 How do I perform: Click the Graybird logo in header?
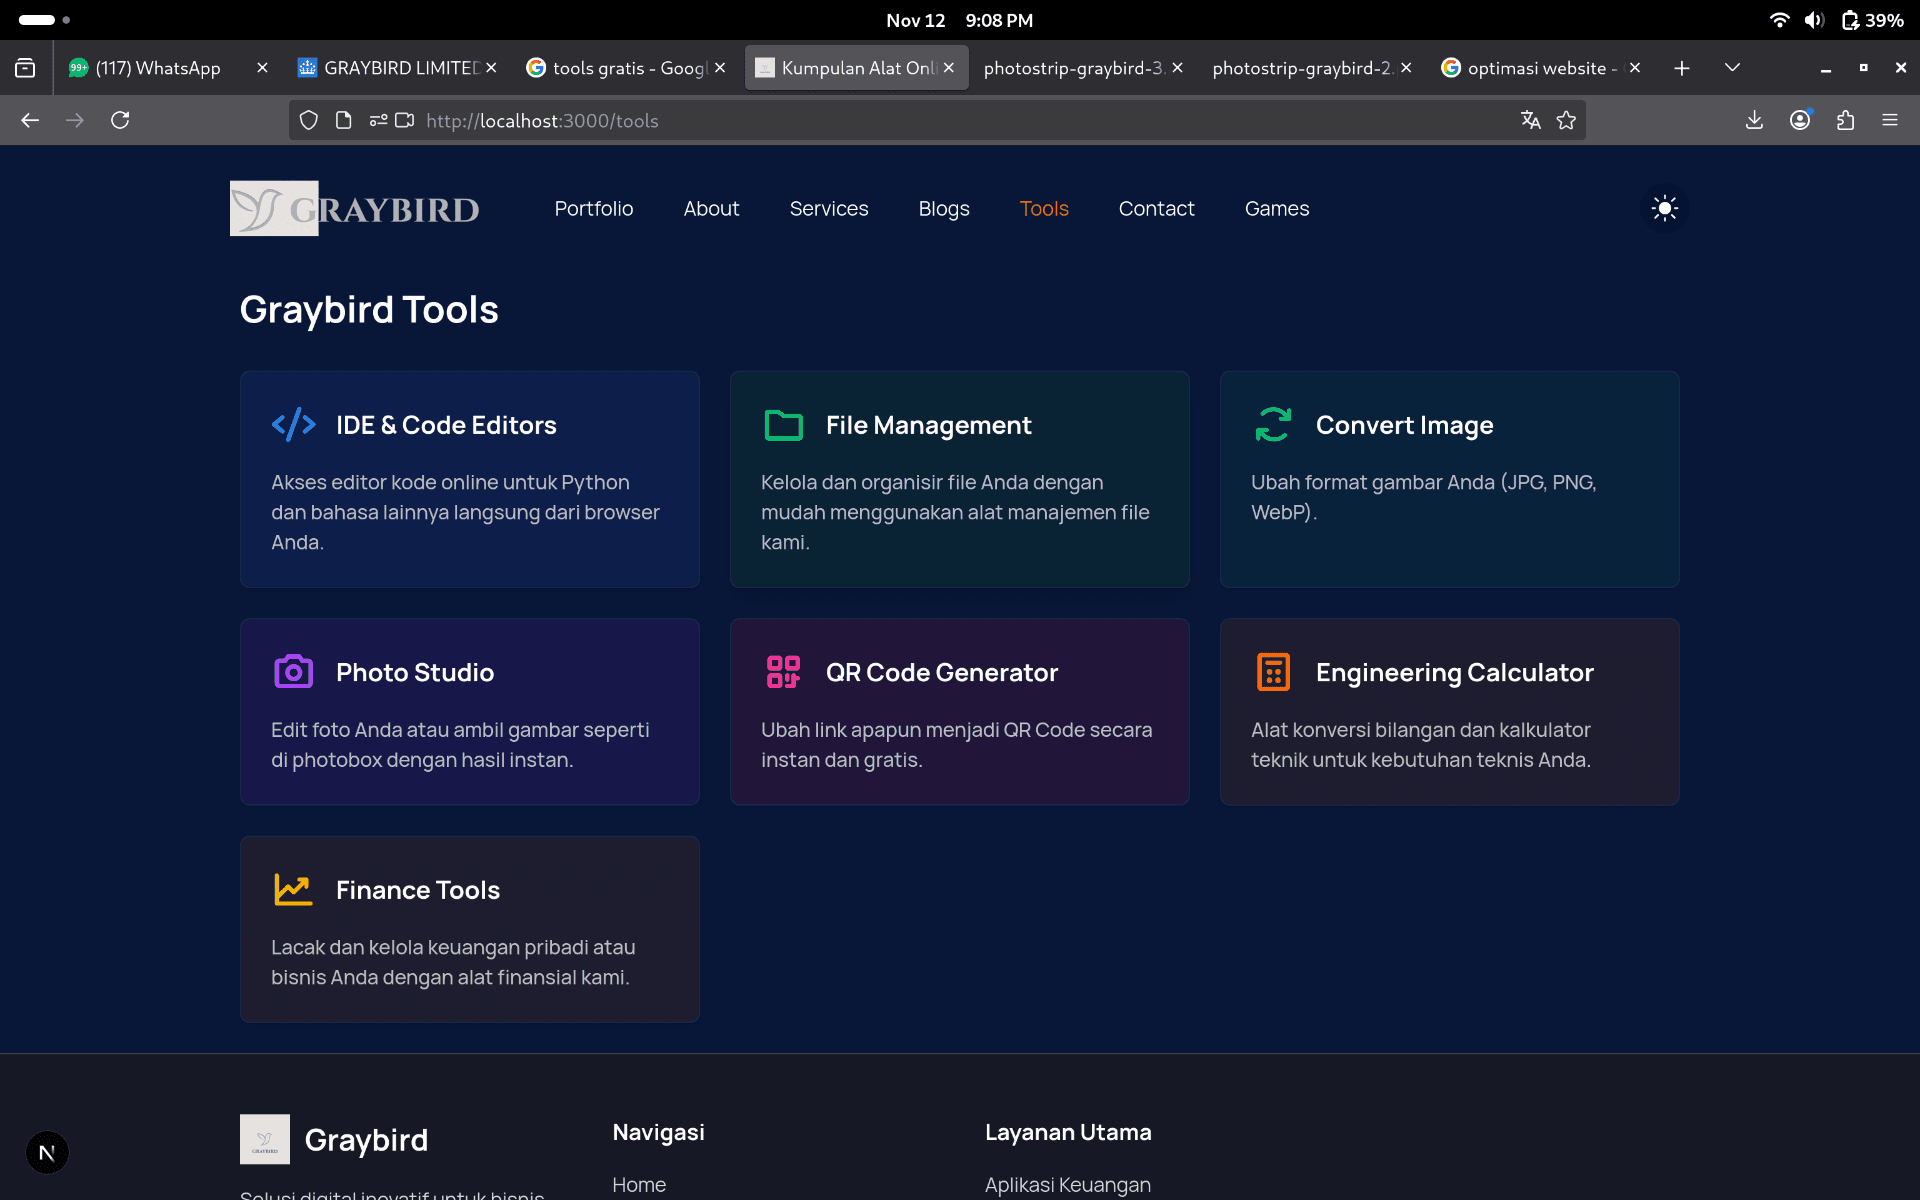click(354, 208)
